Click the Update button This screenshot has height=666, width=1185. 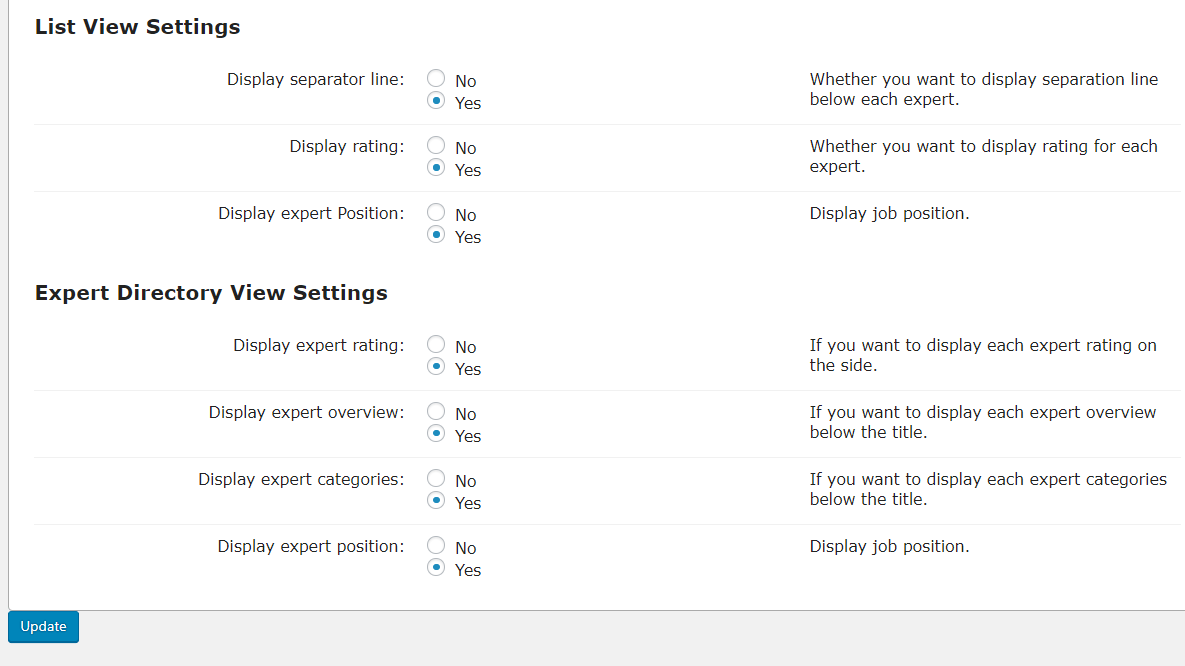pyautogui.click(x=43, y=627)
